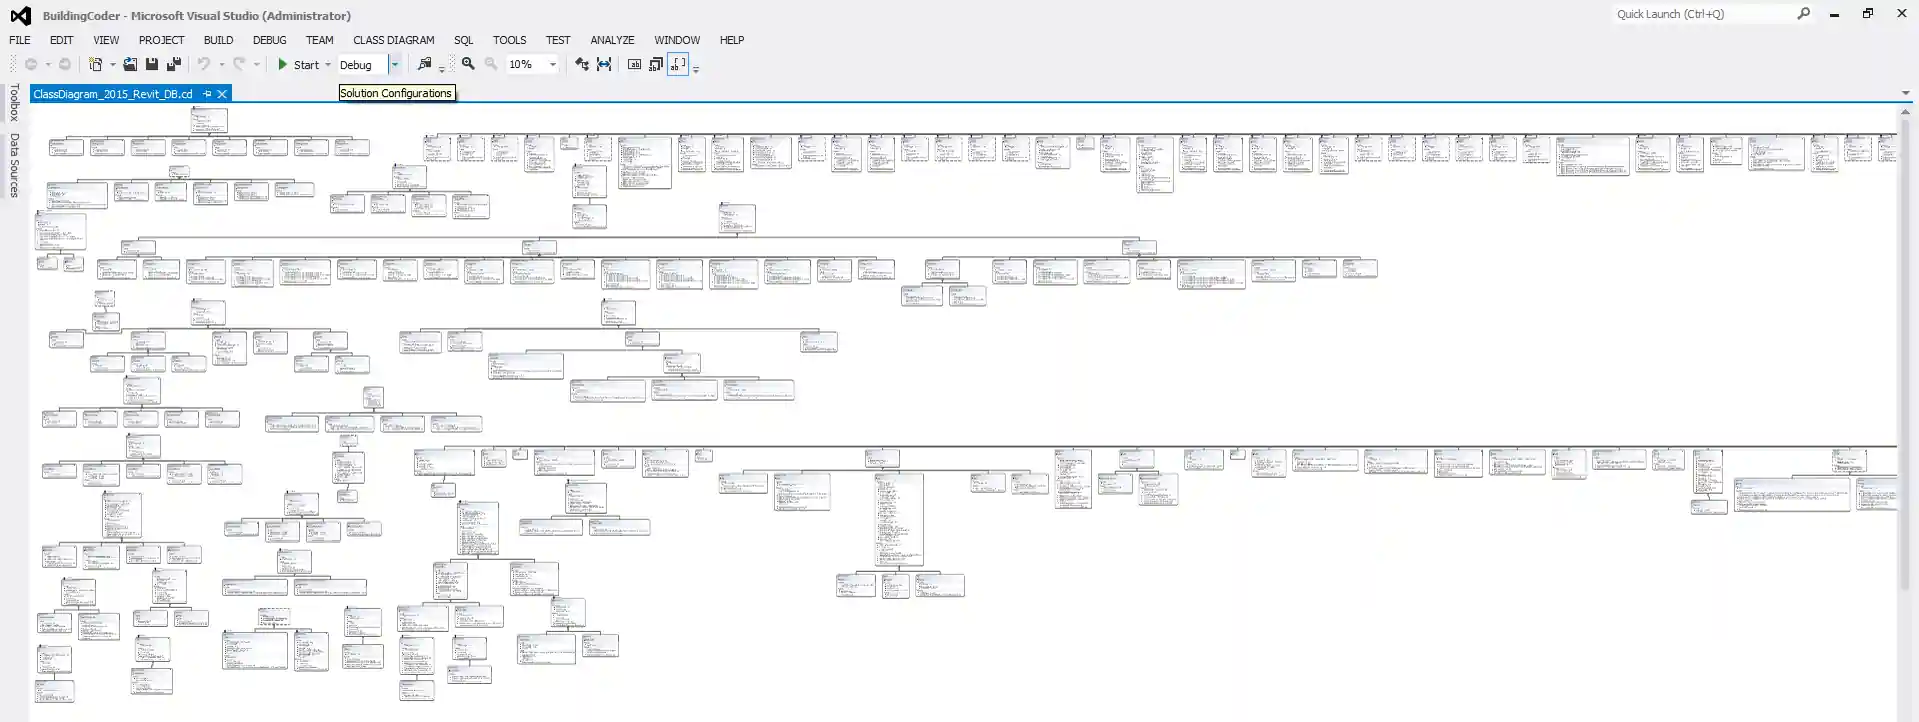Open the zoom percentage dropdown
The width and height of the screenshot is (1919, 722).
coord(552,64)
